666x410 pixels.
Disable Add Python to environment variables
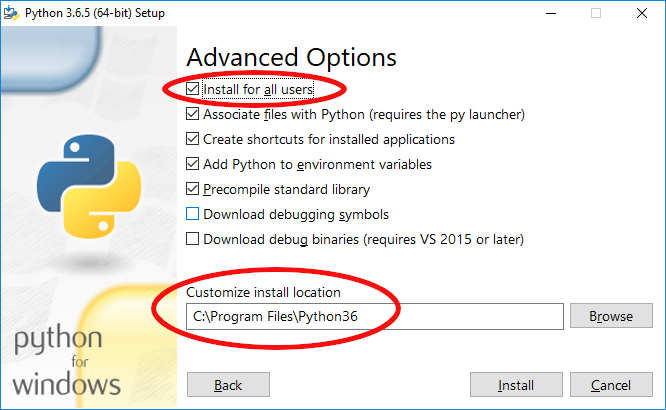click(x=192, y=164)
